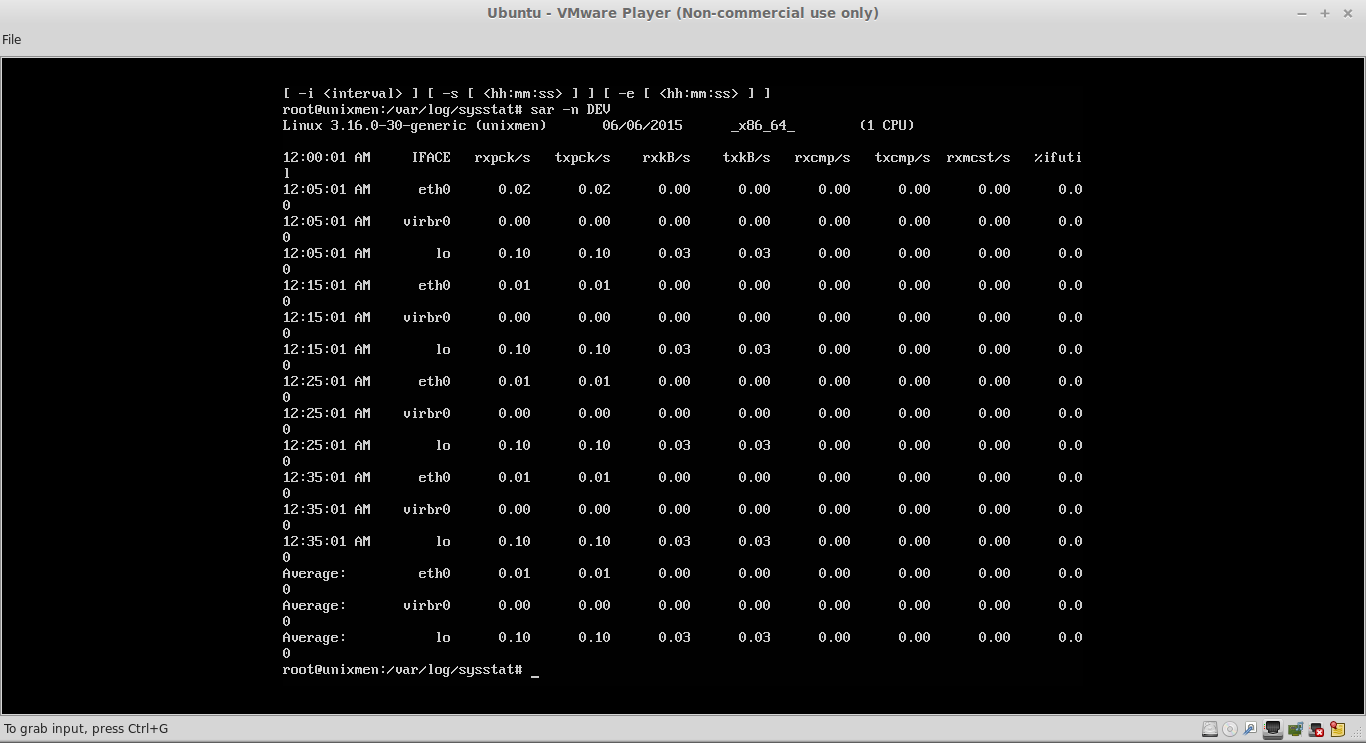Click the txkB/s column header
The image size is (1366, 743).
(x=747, y=157)
